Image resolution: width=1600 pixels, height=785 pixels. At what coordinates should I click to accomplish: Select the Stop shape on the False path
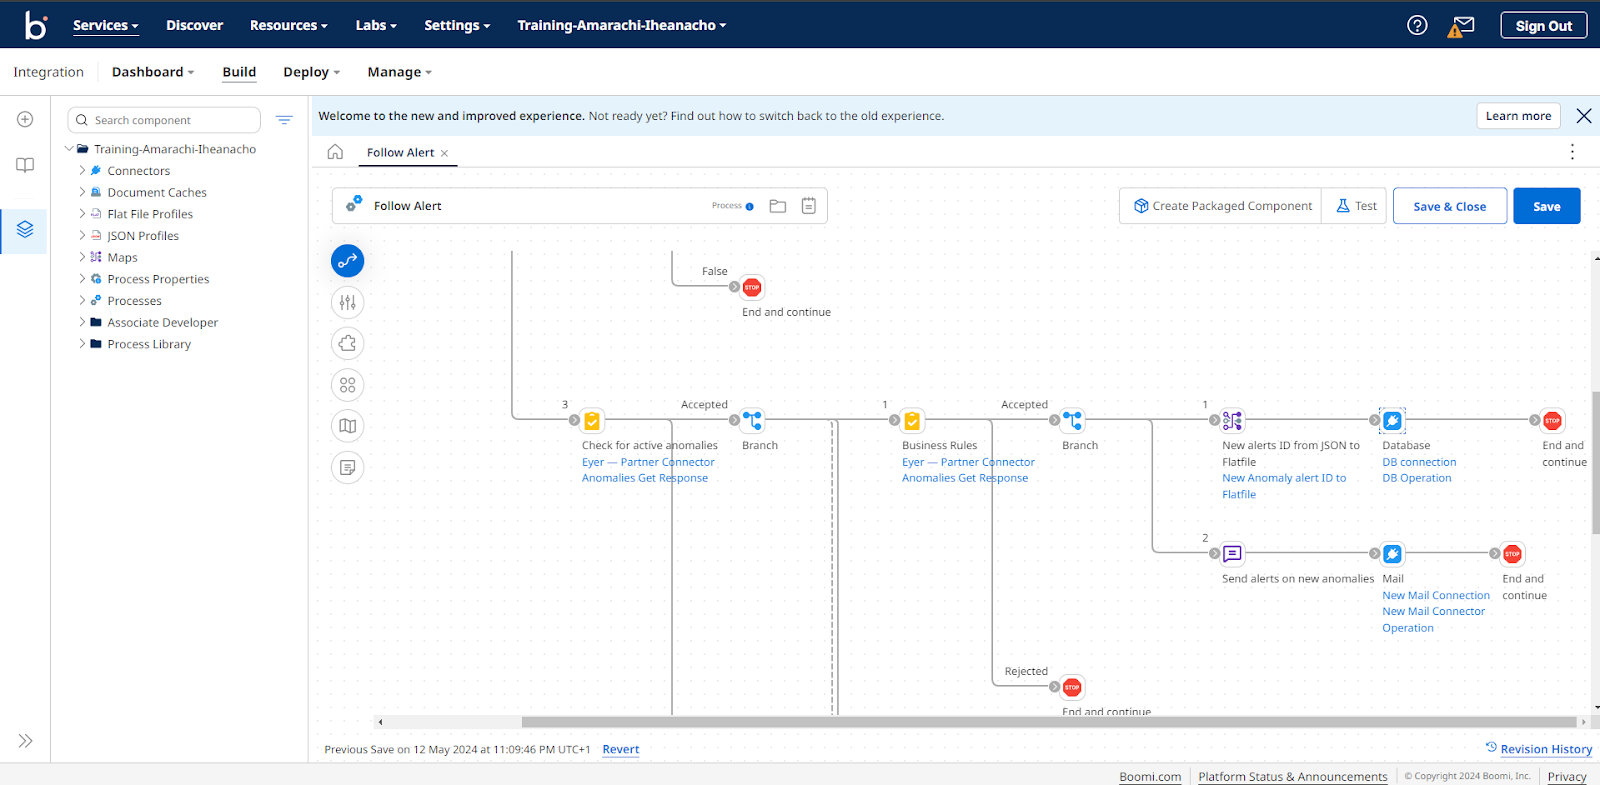point(752,288)
